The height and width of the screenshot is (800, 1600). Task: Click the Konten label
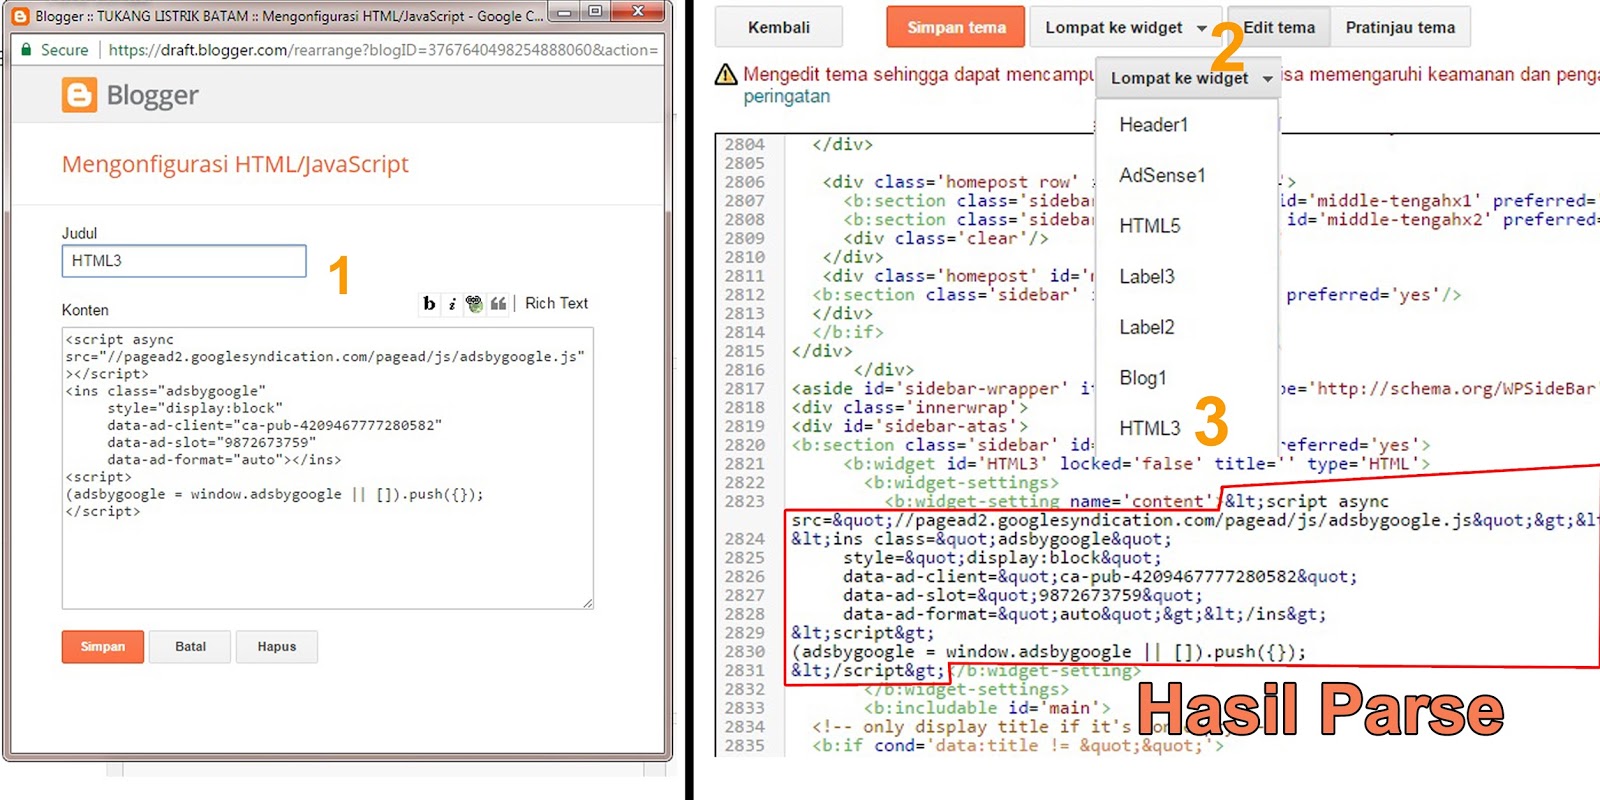[85, 310]
